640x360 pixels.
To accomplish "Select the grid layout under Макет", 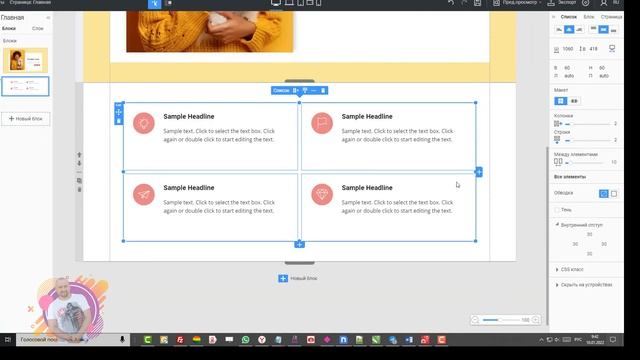I will [x=560, y=101].
